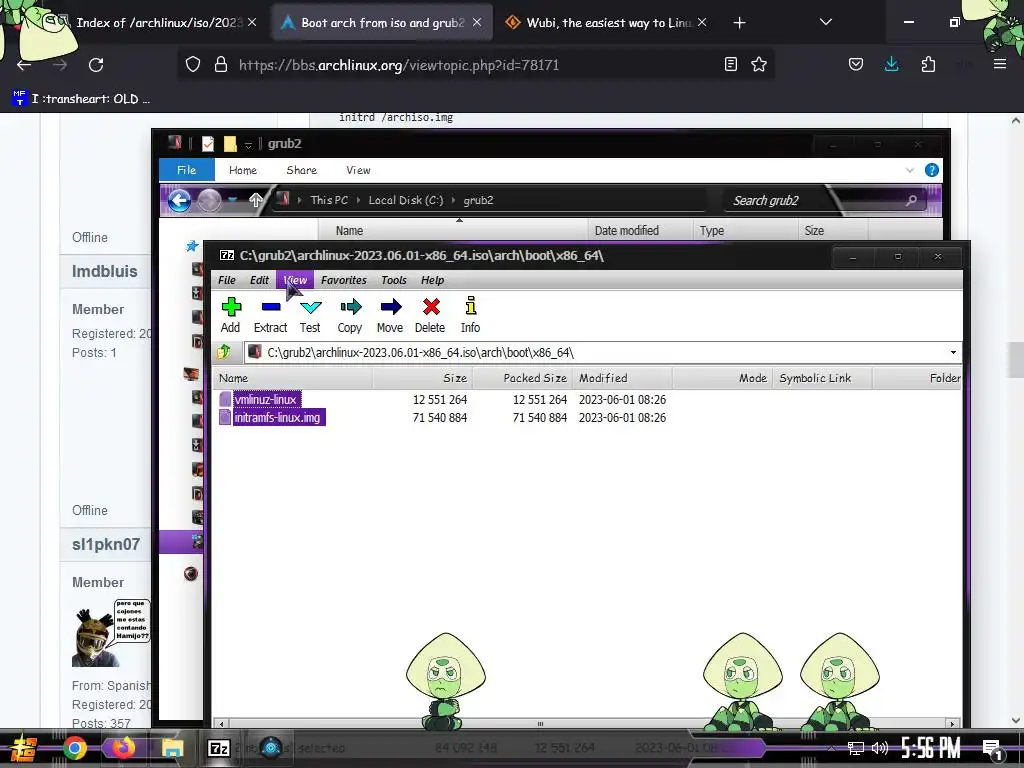The height and width of the screenshot is (768, 1024).
Task: Open the Firefox hamburger menu
Action: (x=1000, y=65)
